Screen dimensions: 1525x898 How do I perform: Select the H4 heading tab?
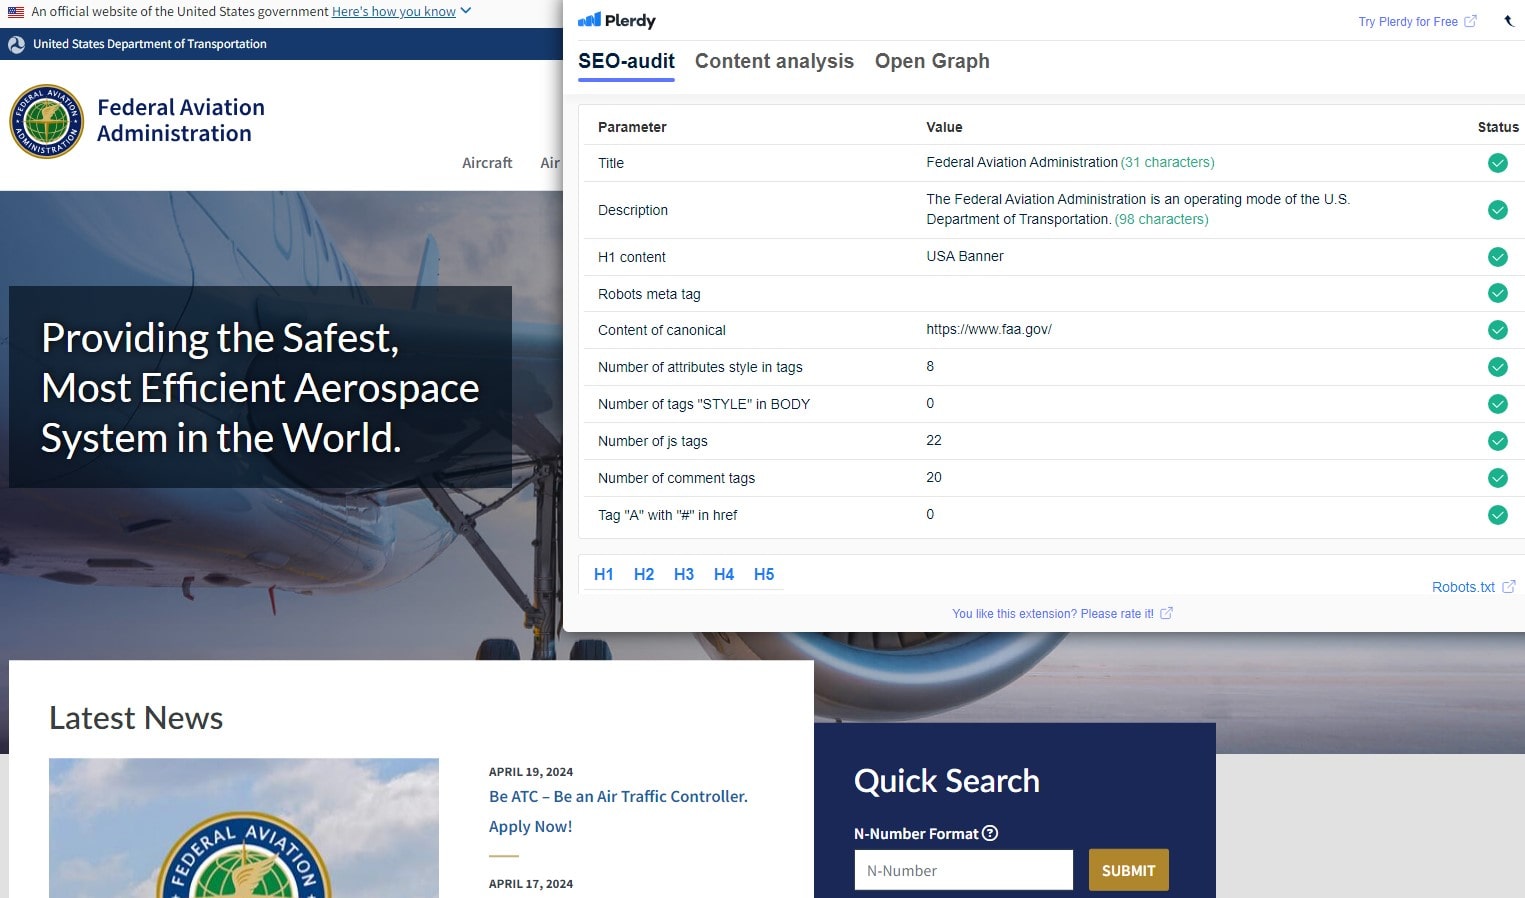click(x=724, y=574)
